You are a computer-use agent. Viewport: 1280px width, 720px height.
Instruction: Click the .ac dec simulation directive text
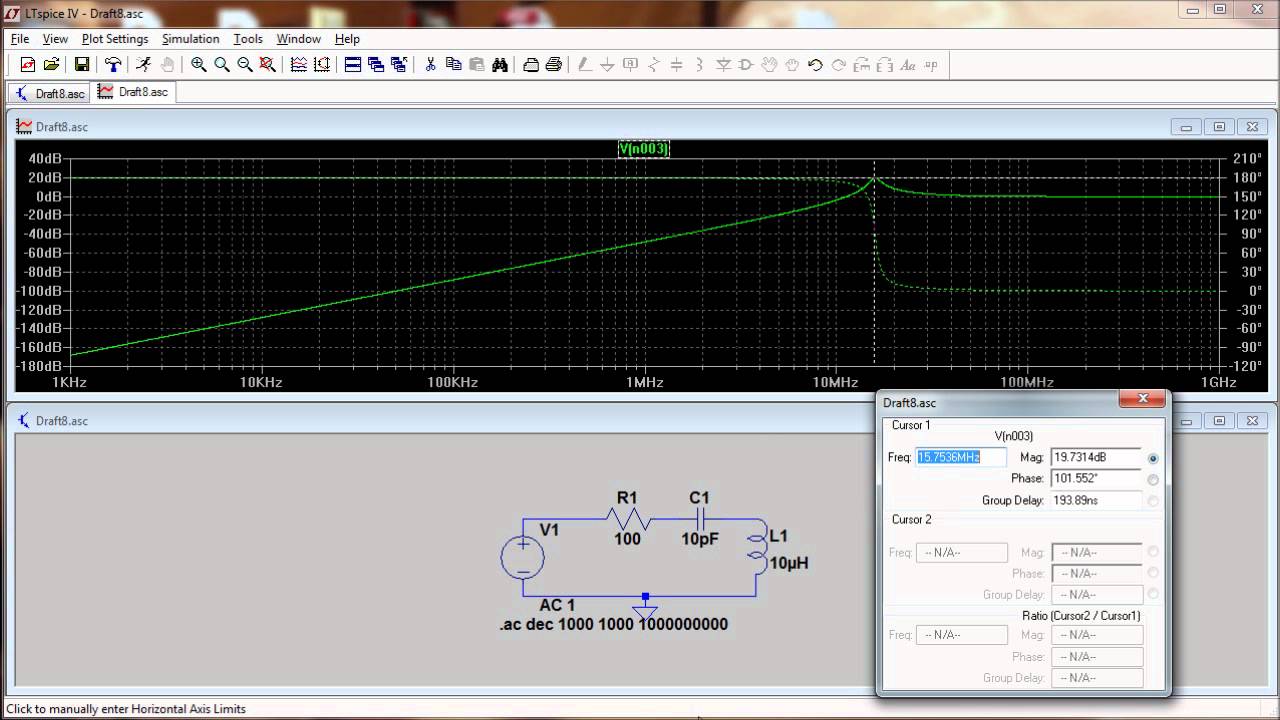pyautogui.click(x=613, y=624)
